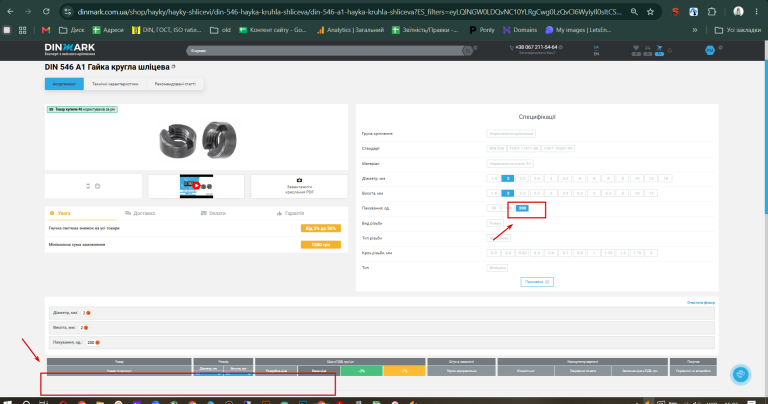The image size is (768, 404).
Task: Play the product video thumbnail
Action: point(196,186)
